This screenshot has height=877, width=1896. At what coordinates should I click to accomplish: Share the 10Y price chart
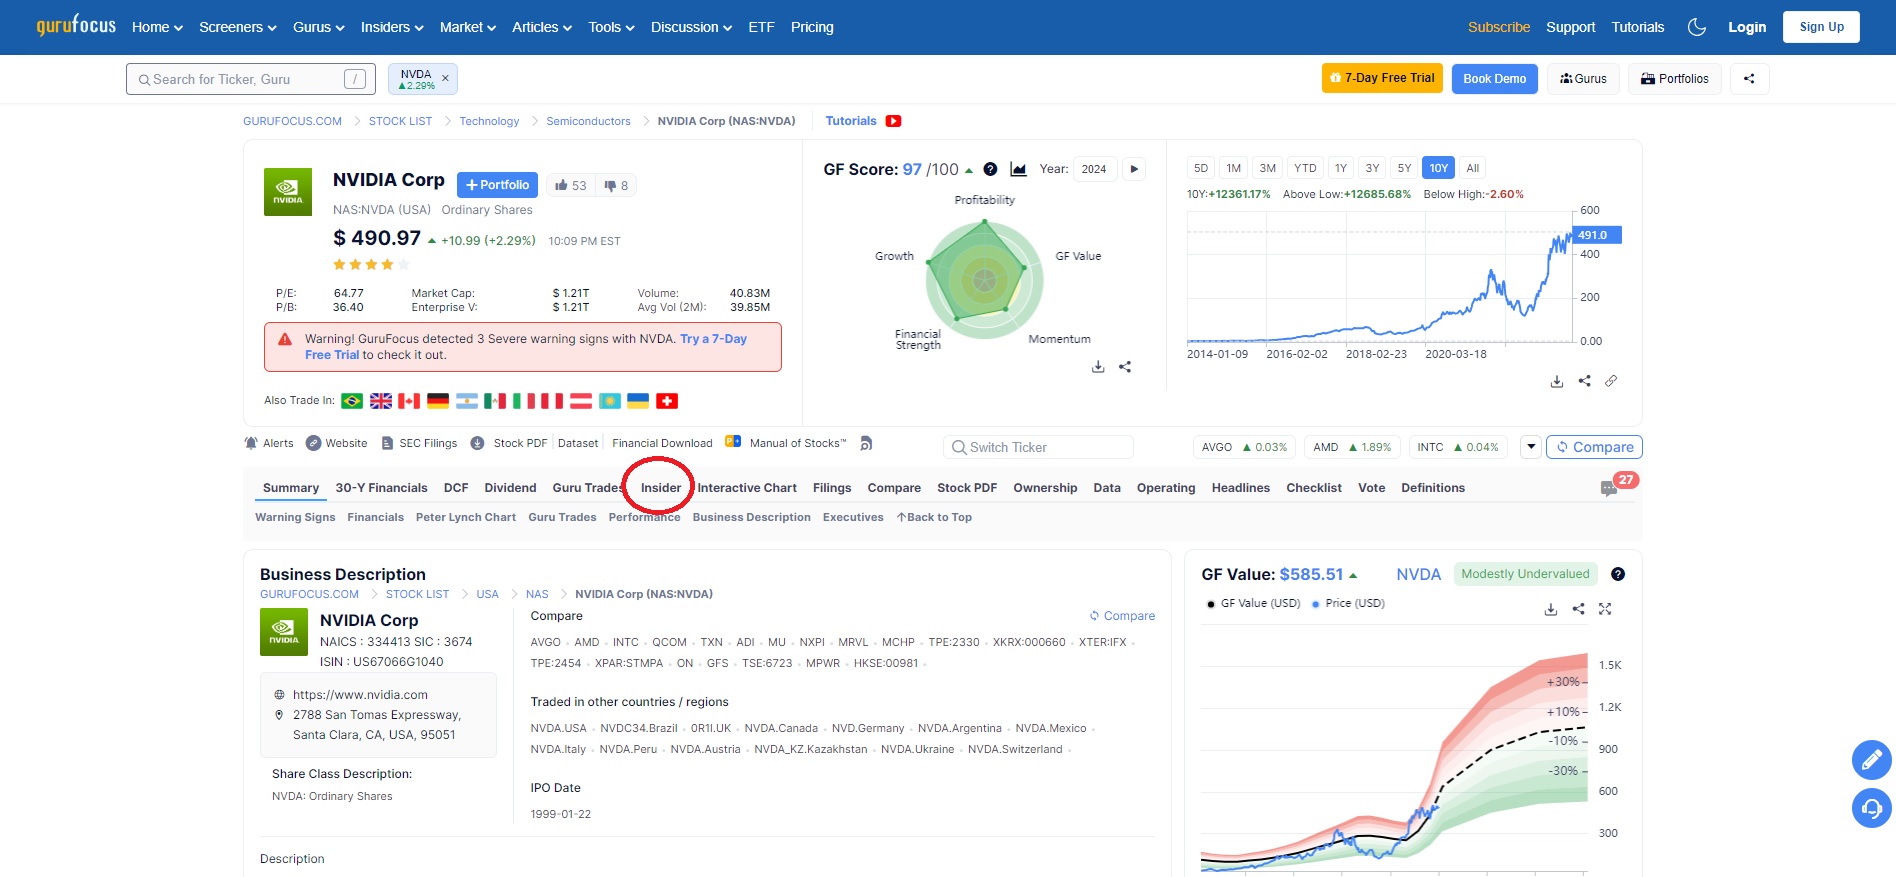coord(1584,381)
